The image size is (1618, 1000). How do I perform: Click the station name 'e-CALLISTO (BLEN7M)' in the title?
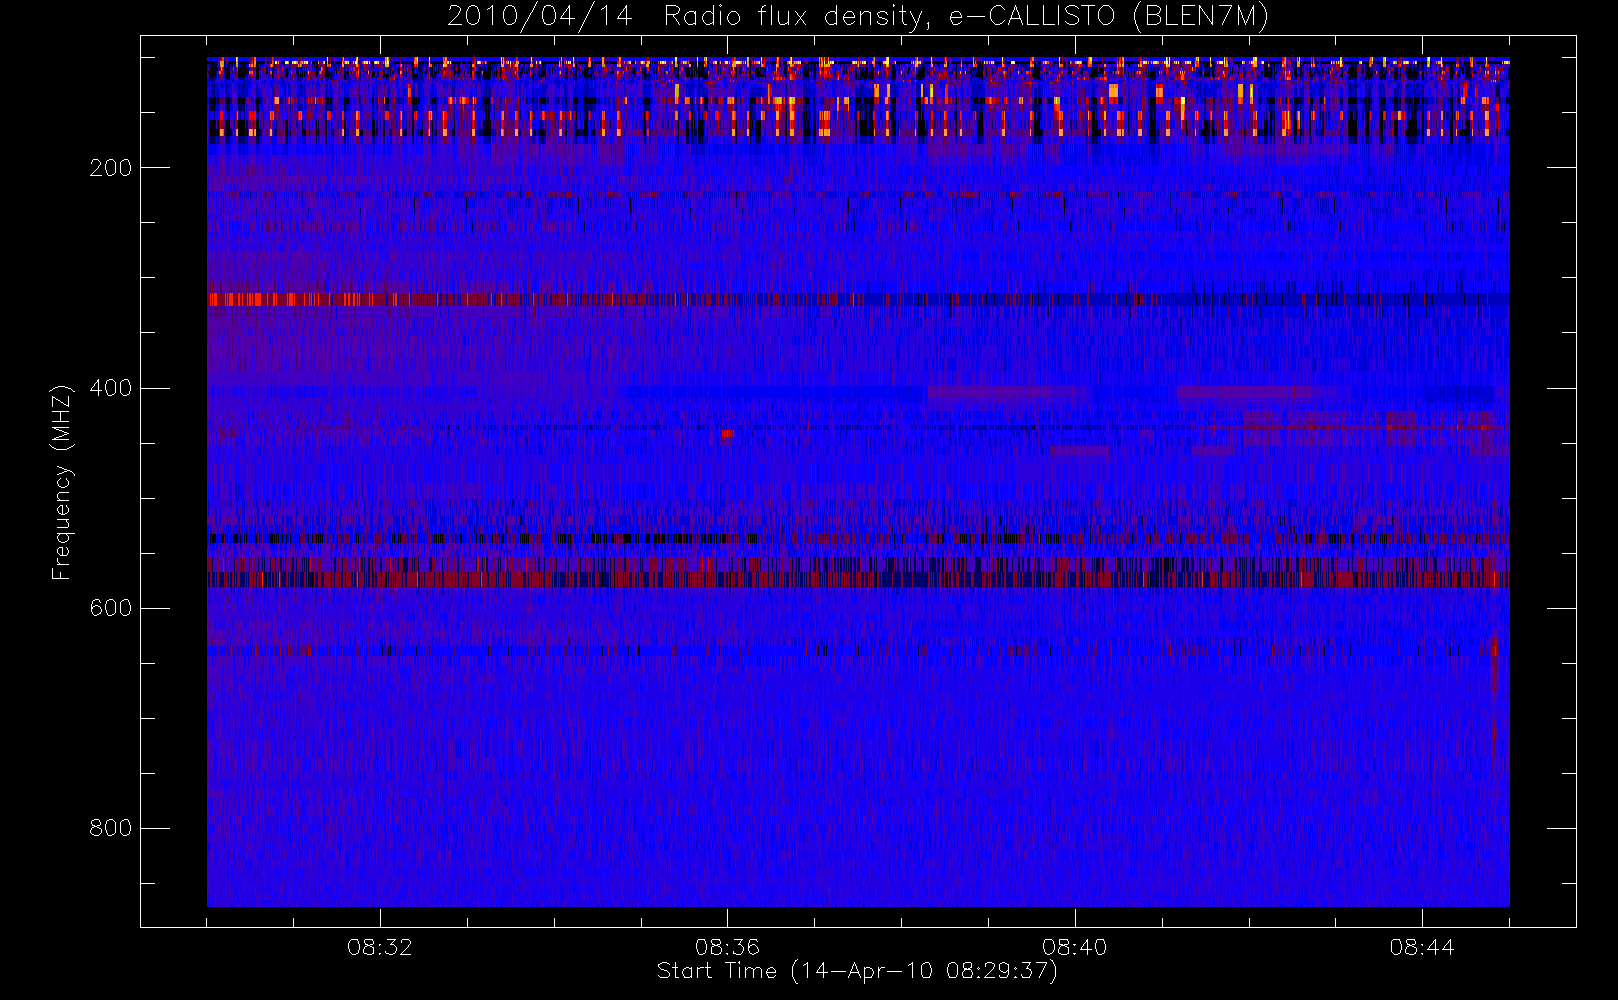[1108, 17]
